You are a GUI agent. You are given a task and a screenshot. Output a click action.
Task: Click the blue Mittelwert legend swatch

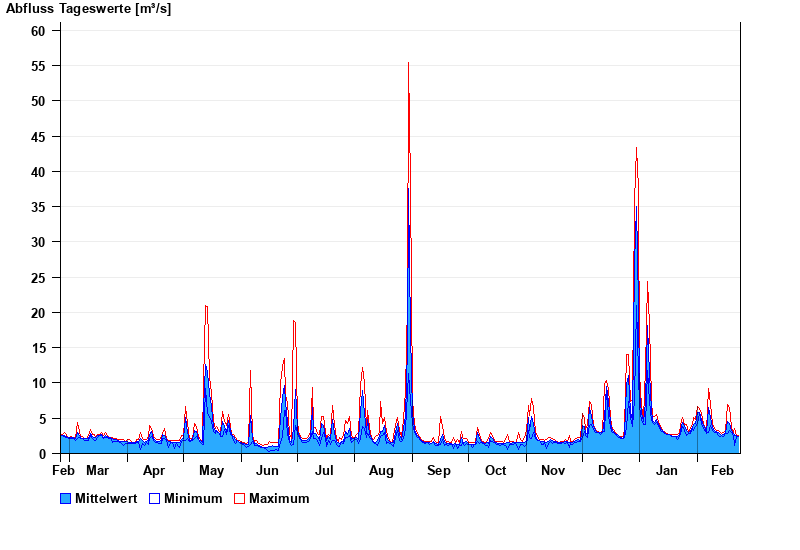click(x=66, y=498)
